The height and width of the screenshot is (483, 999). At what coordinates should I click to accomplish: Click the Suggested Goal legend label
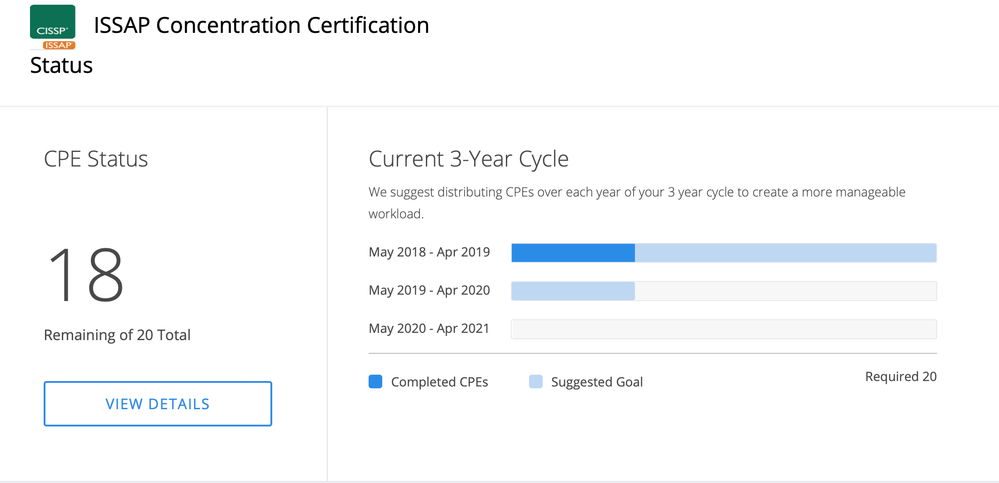[596, 382]
